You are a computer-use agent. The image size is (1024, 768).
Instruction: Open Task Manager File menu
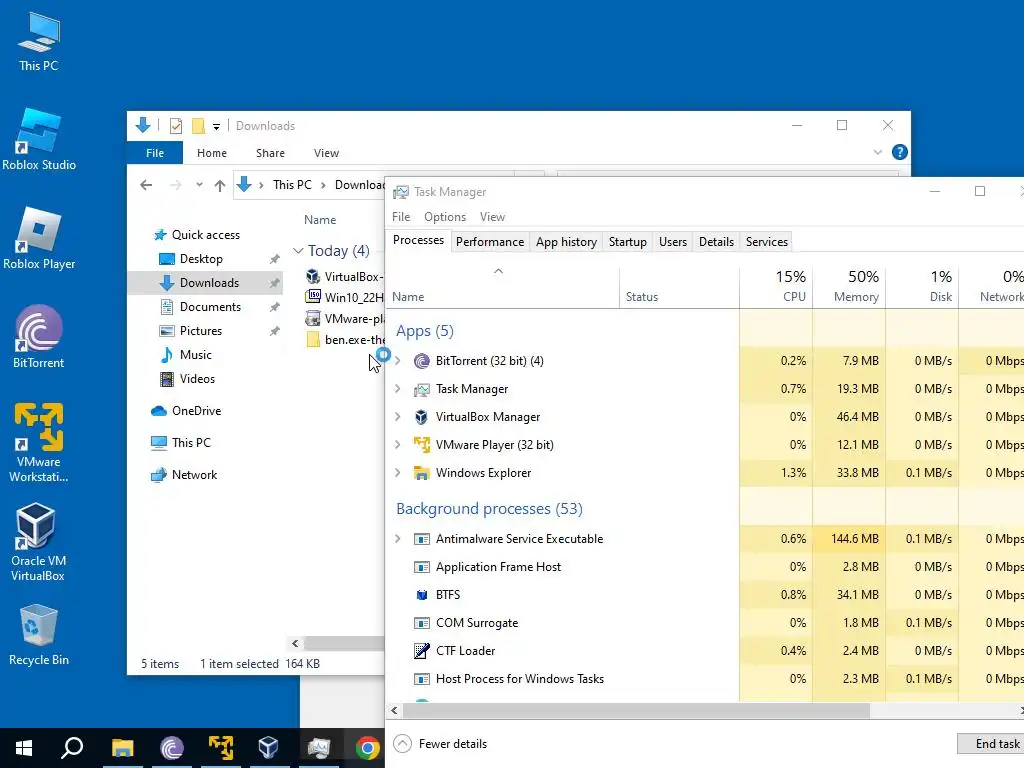[x=401, y=217]
